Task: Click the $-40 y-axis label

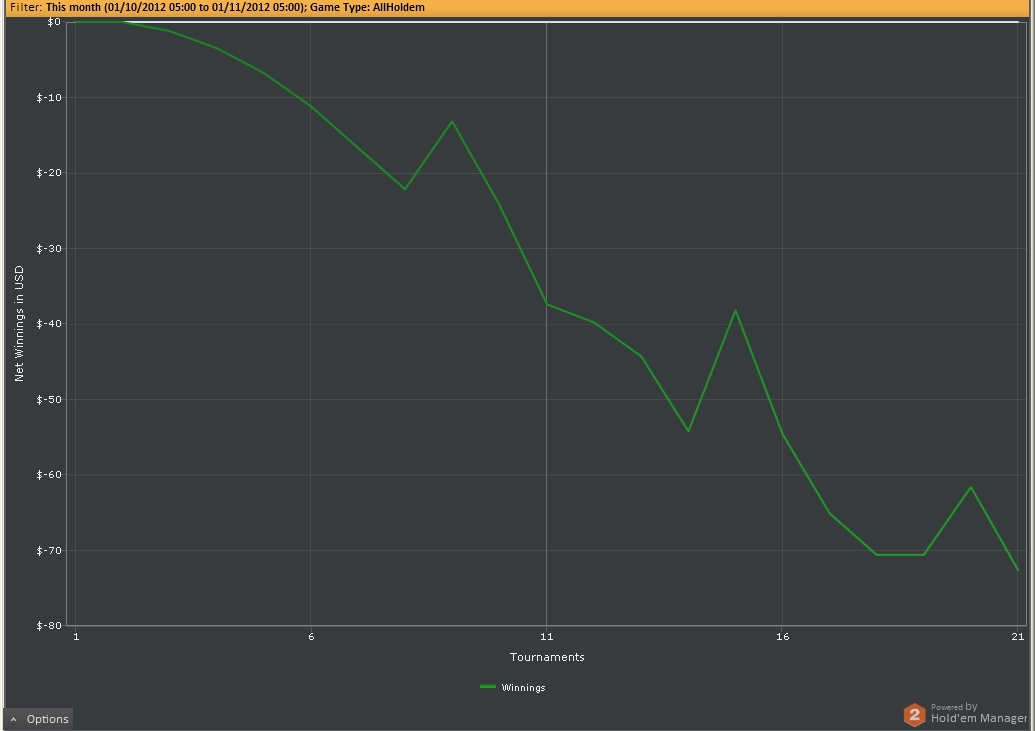Action: [x=48, y=324]
